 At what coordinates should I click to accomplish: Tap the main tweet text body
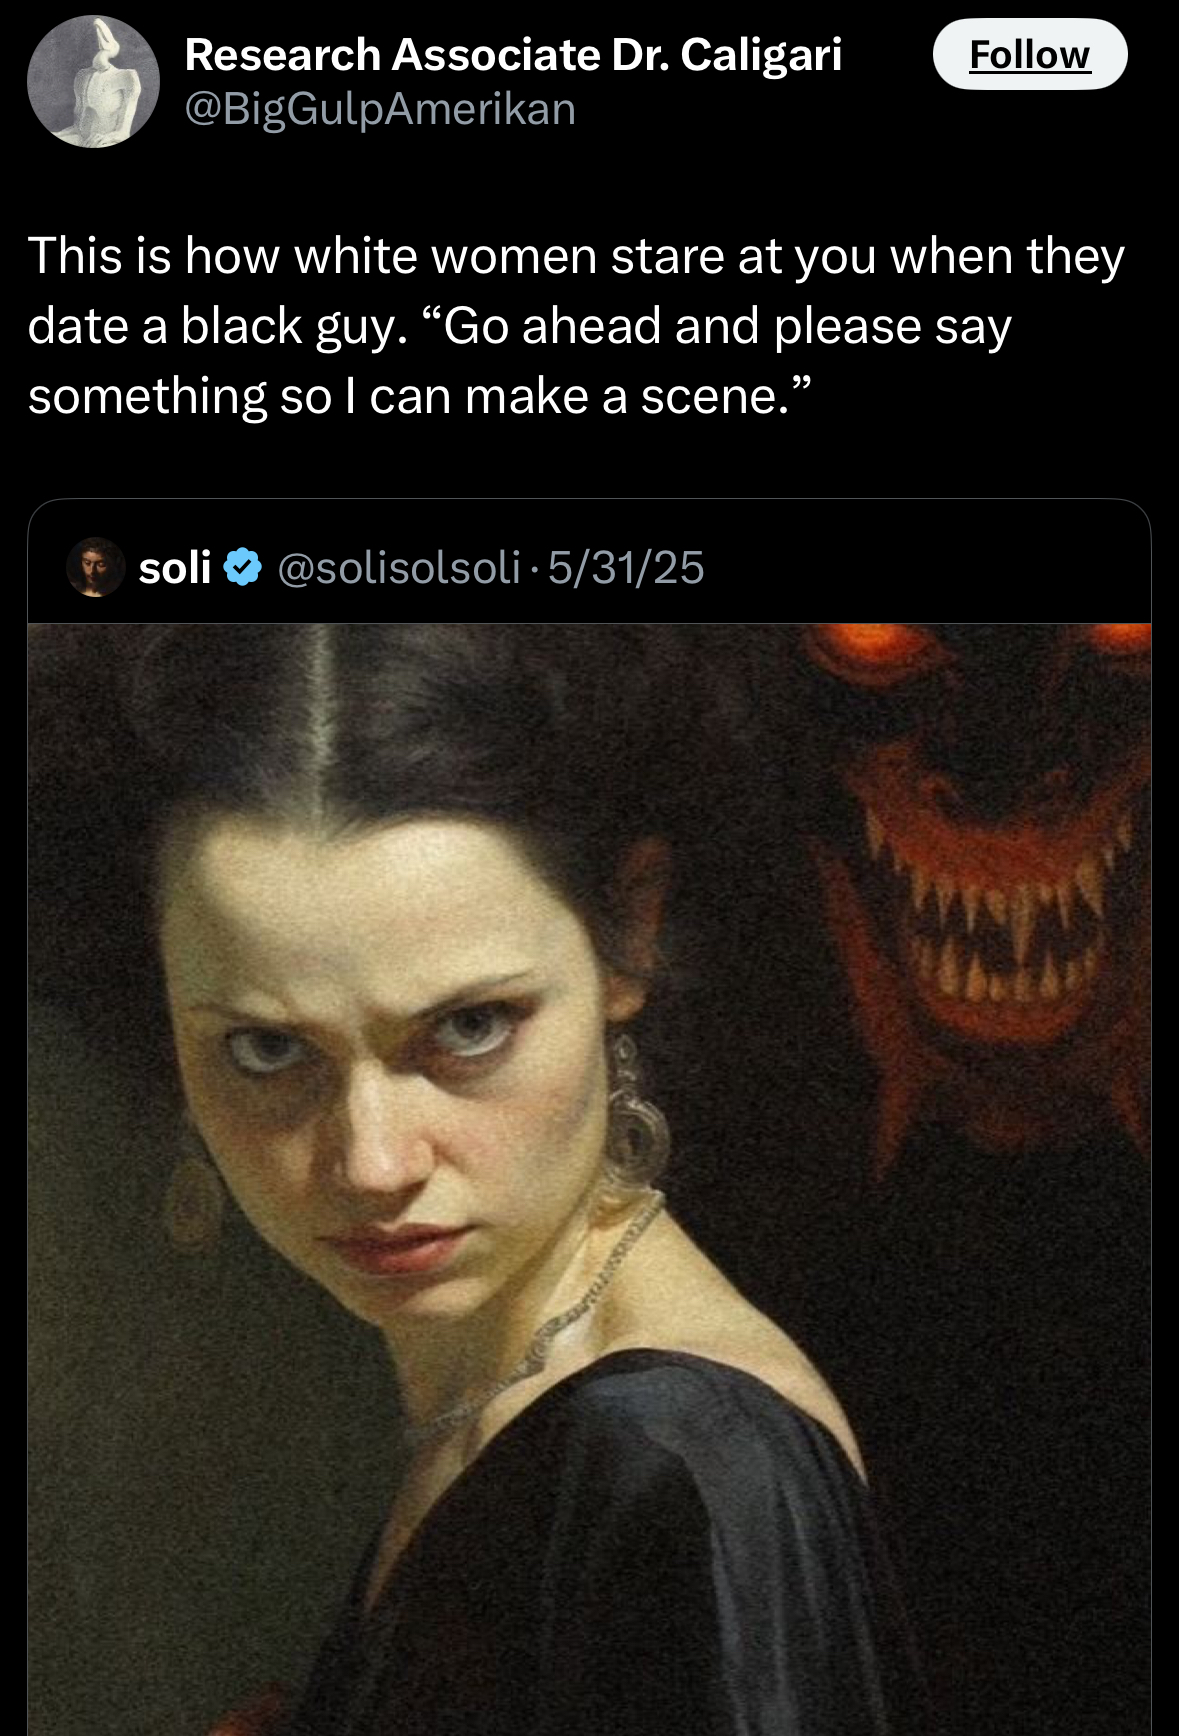[576, 326]
